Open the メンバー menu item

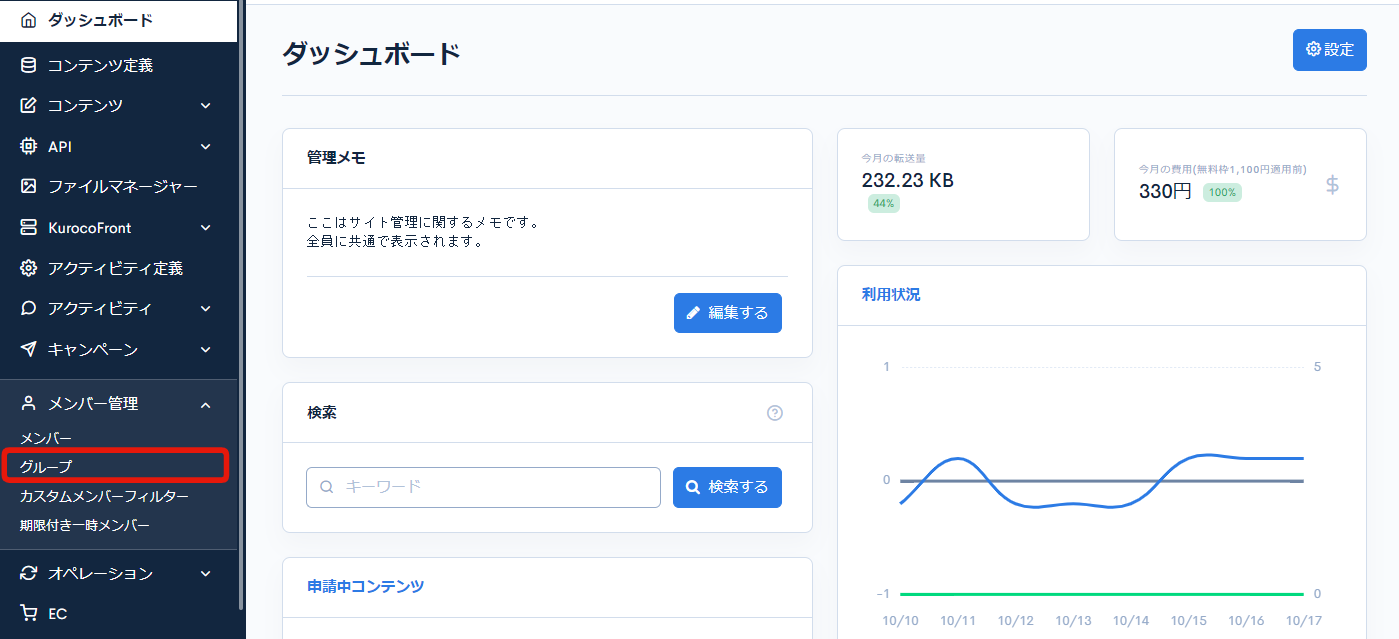tap(48, 437)
